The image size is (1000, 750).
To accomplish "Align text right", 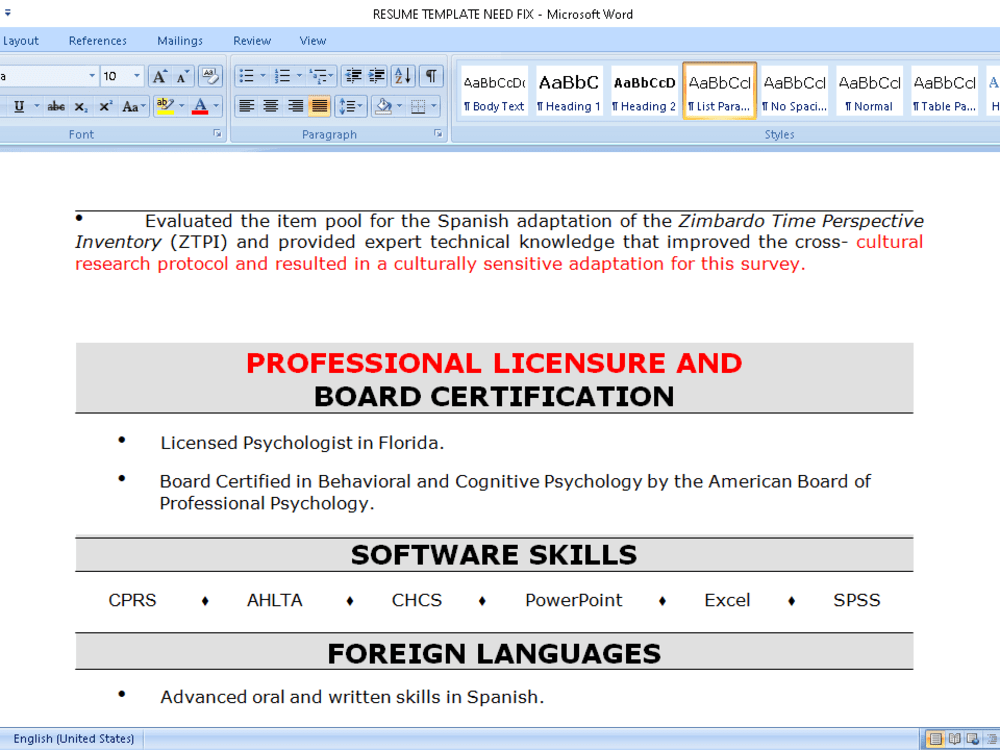I will coord(295,107).
